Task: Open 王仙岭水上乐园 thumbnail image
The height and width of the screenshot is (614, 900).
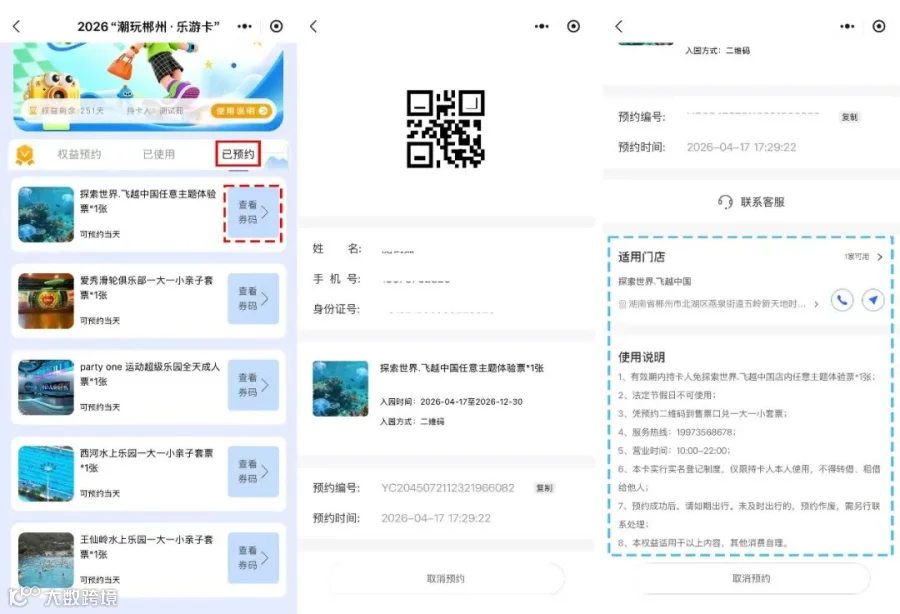Action: pyautogui.click(x=46, y=560)
